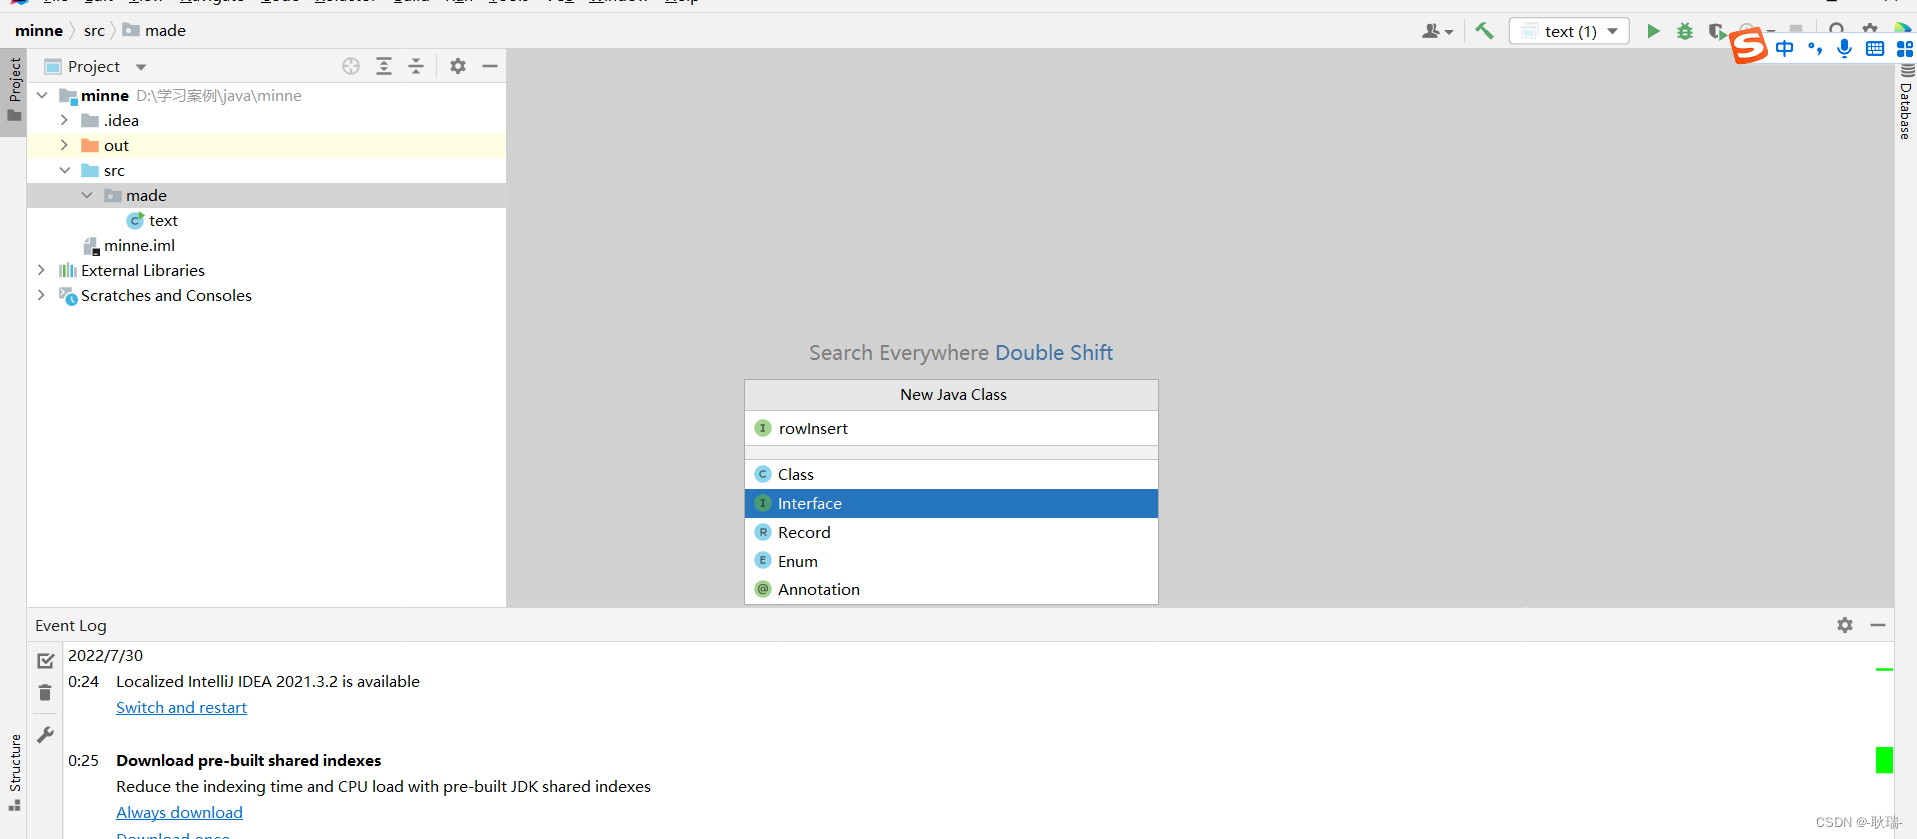This screenshot has width=1917, height=839.
Task: Click the green marker in Event Log scrollbar
Action: (x=1884, y=760)
